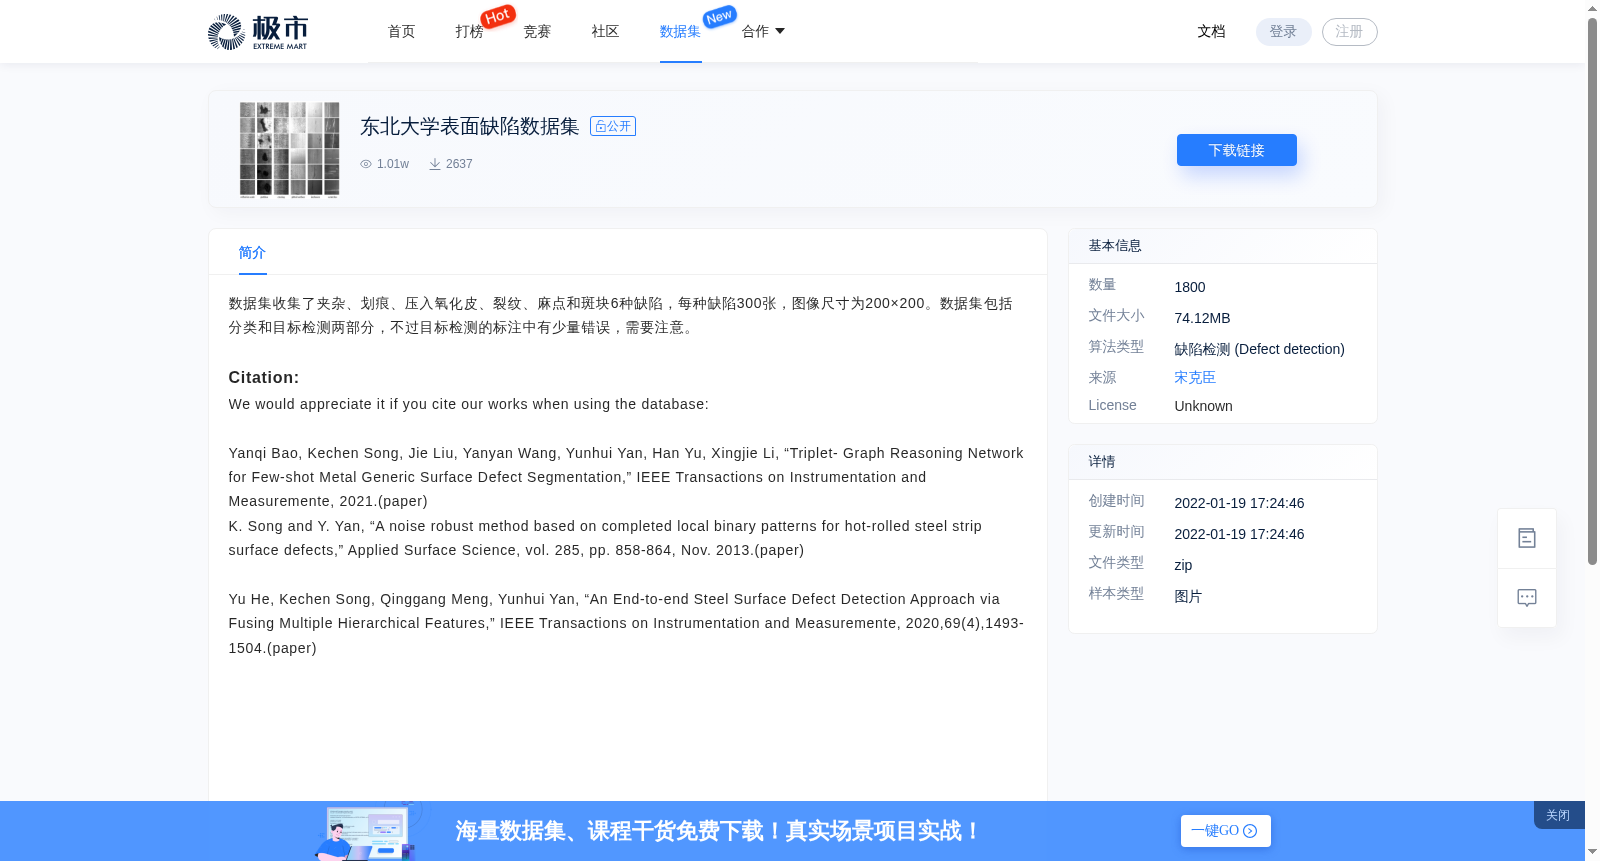The width and height of the screenshot is (1600, 861).
Task: Click the 74.12MB file size value
Action: 1202,318
